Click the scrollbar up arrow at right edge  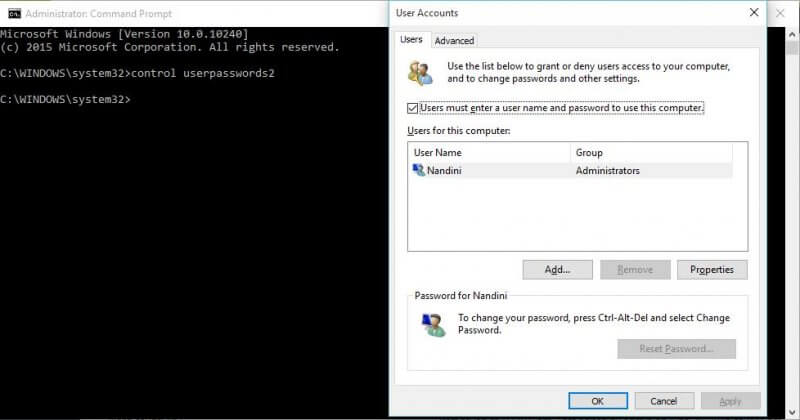(792, 35)
